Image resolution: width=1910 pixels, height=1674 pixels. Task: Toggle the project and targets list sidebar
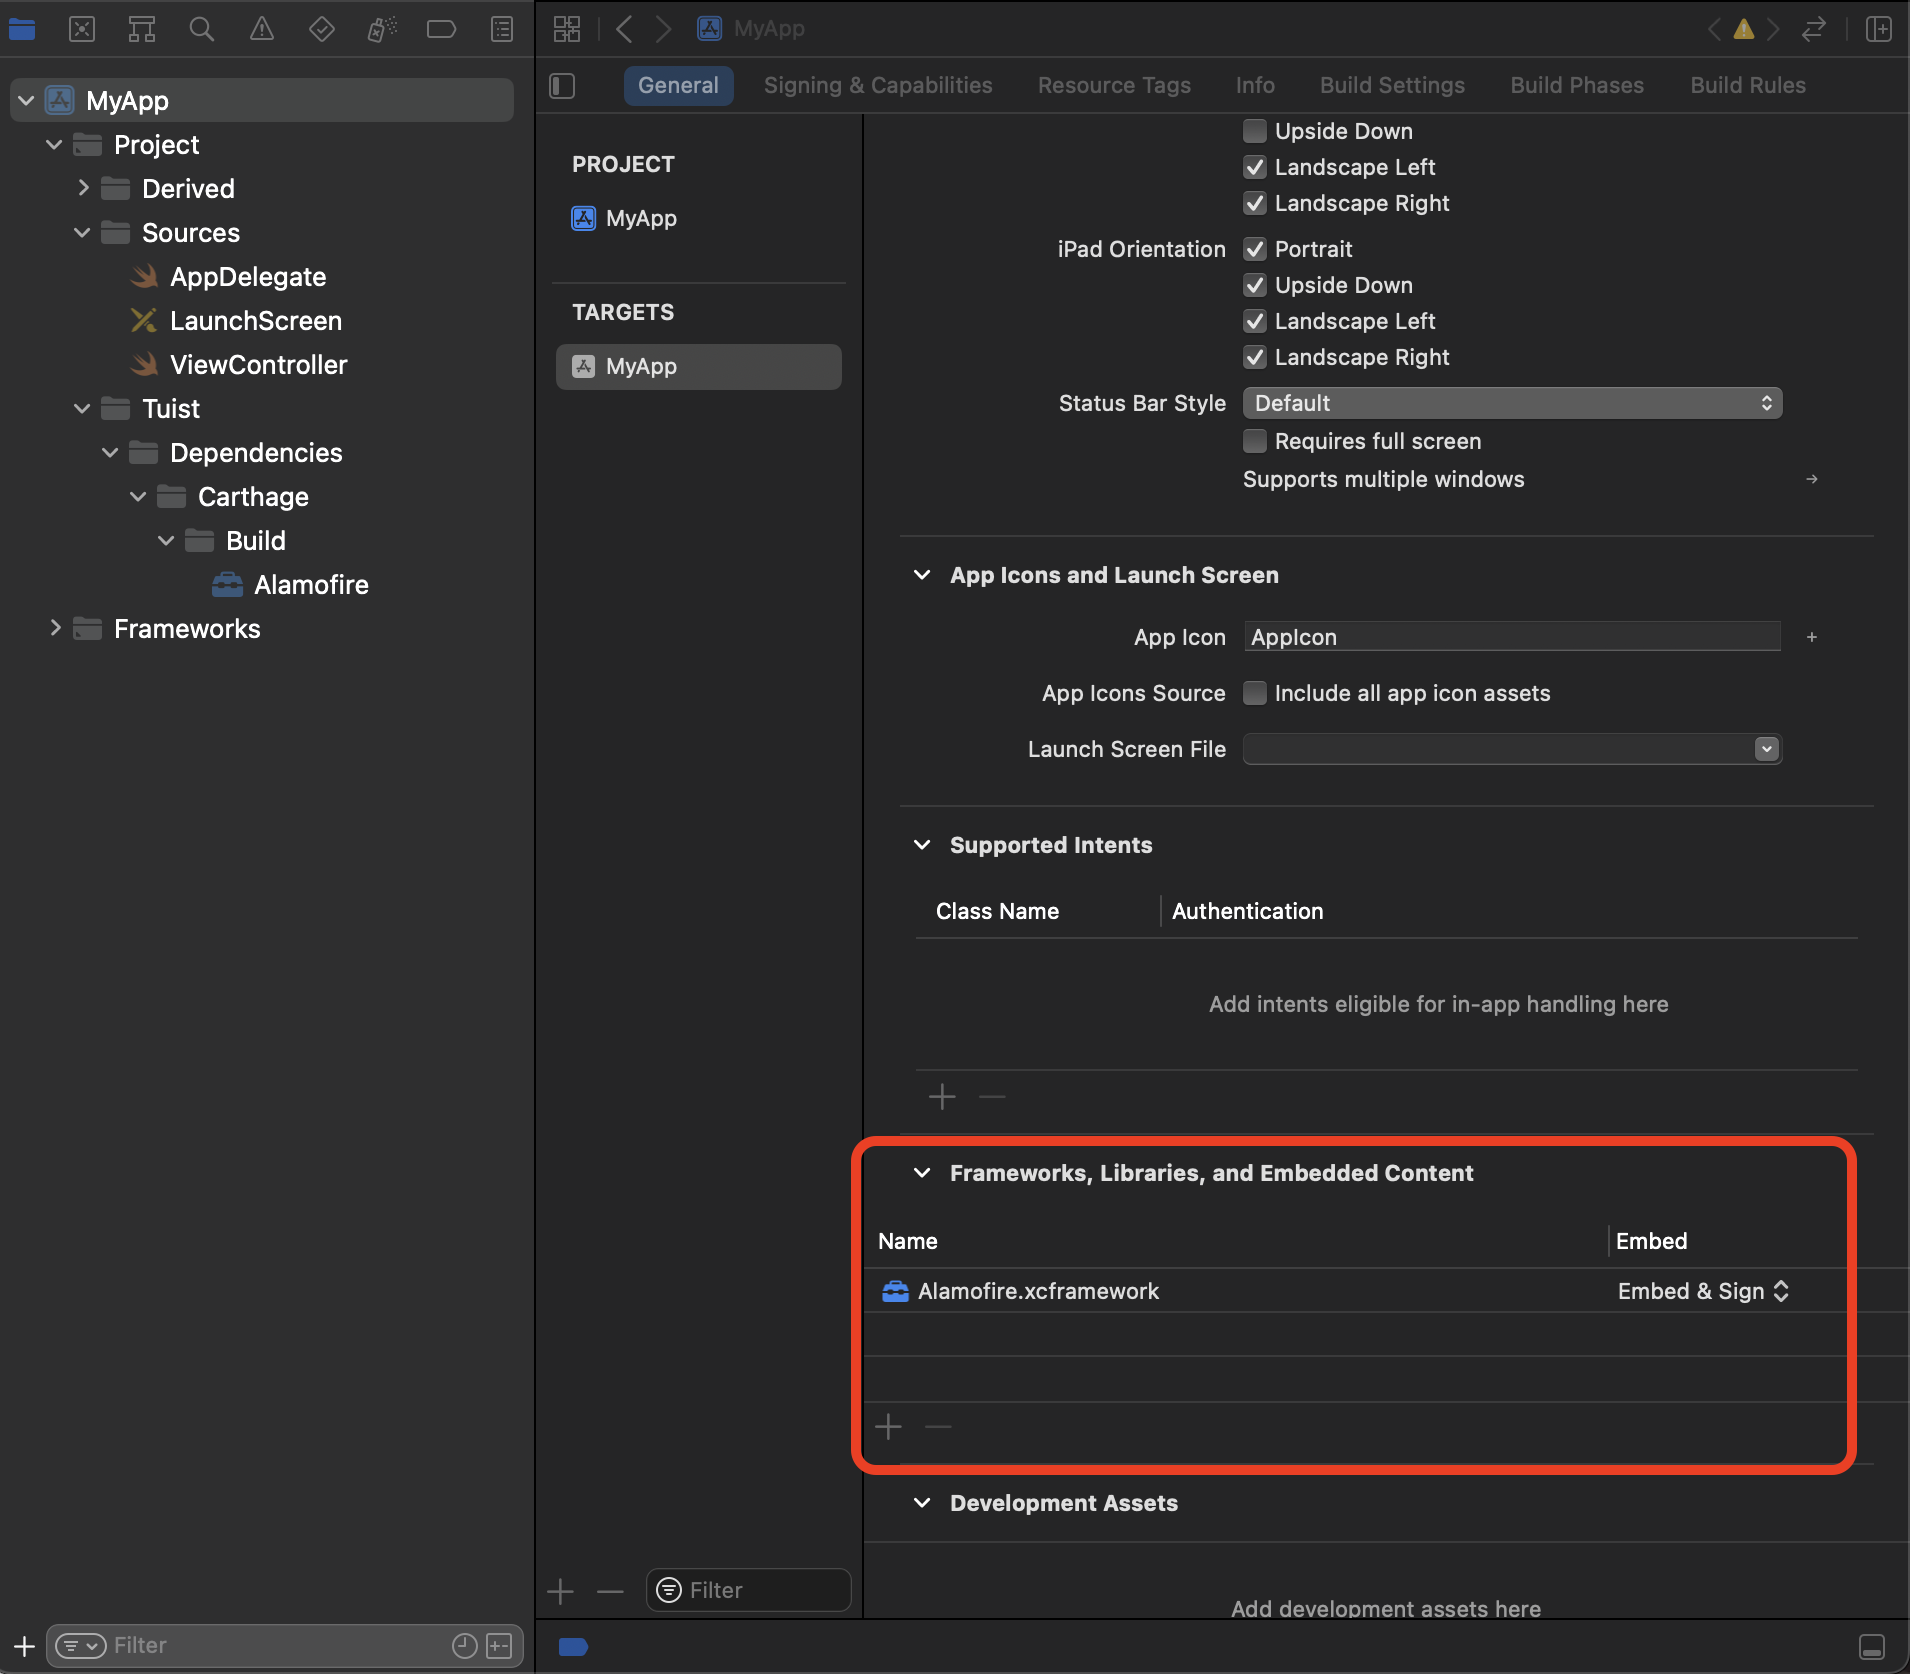click(563, 86)
